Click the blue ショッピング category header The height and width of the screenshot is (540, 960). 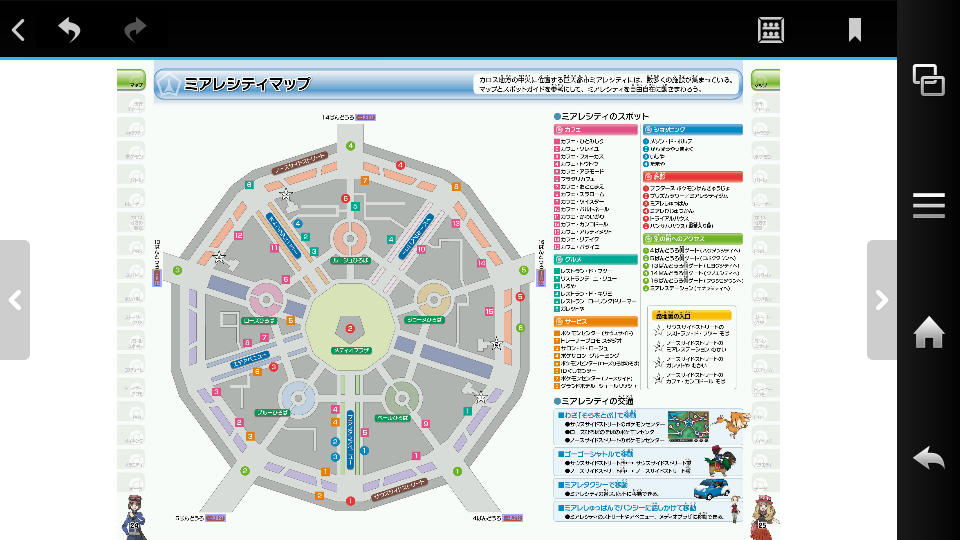point(692,130)
